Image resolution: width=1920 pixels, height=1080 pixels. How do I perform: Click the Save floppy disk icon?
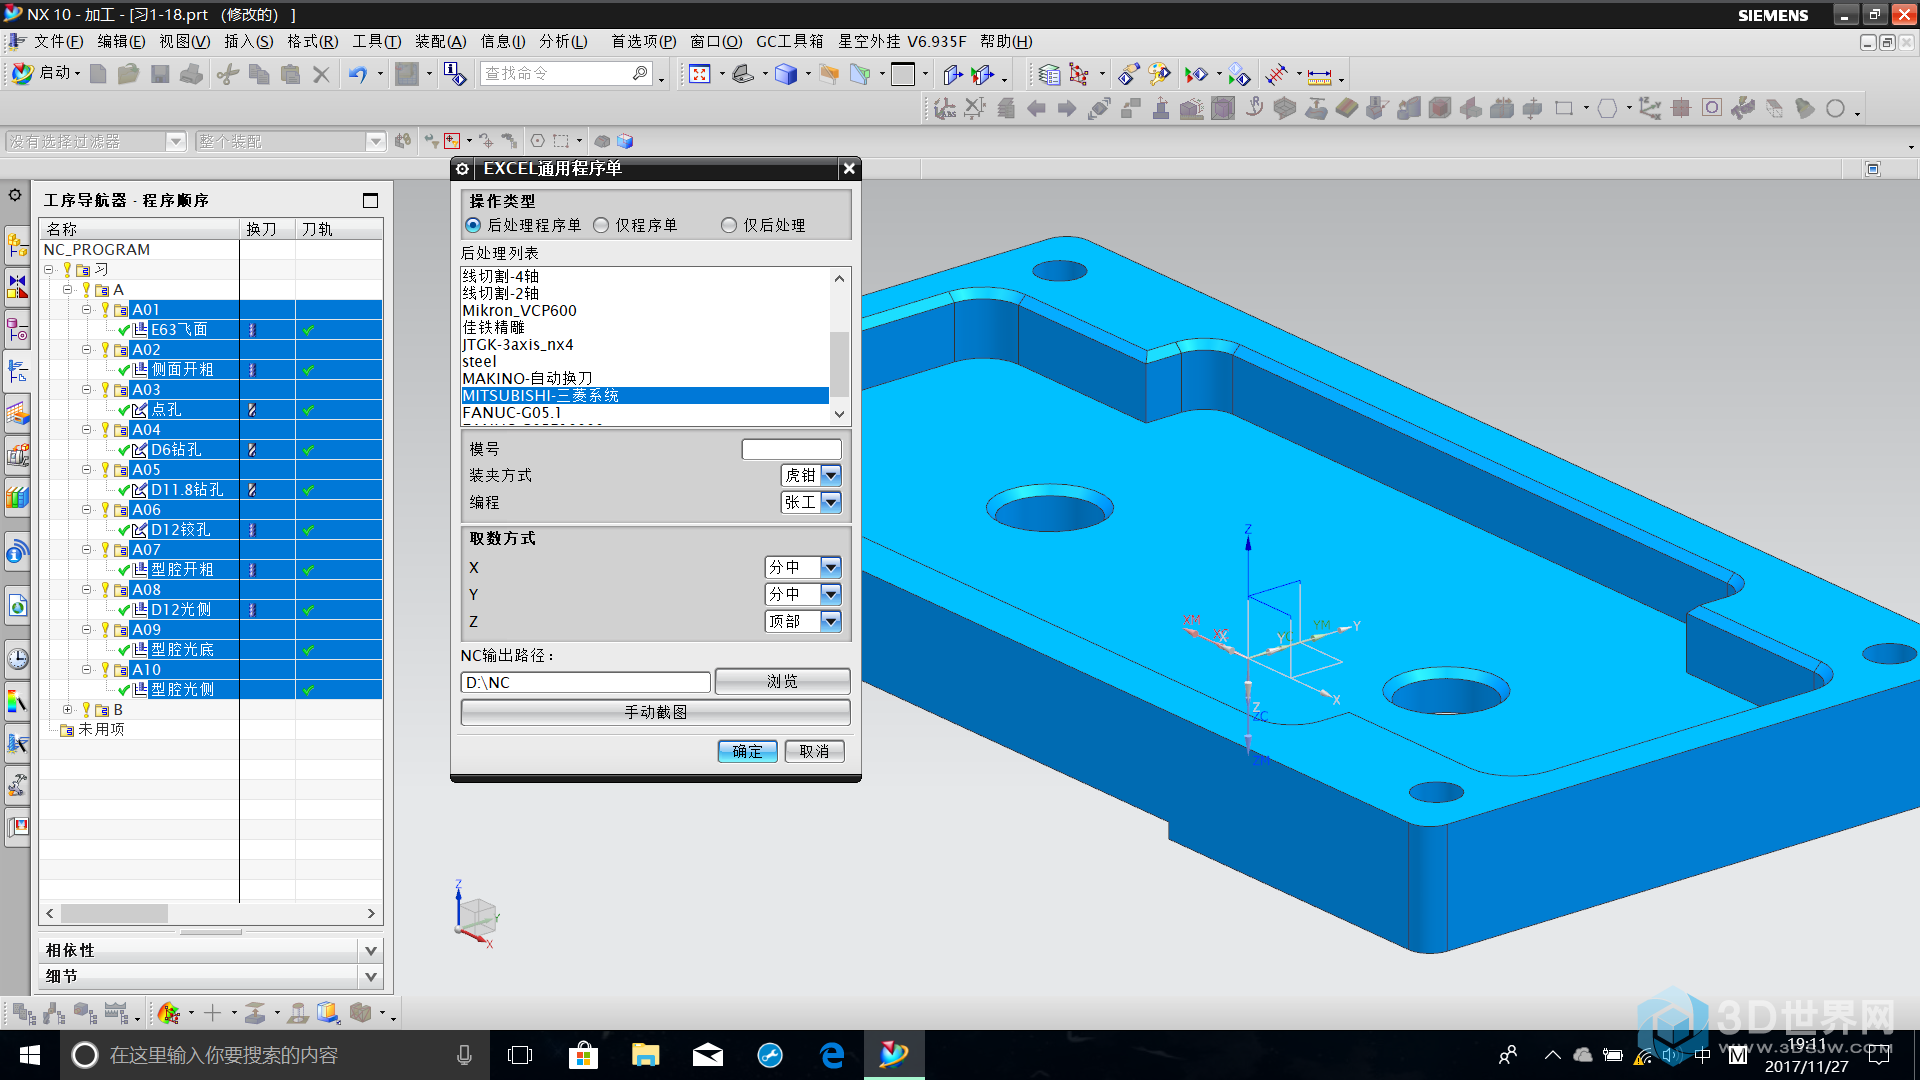click(160, 74)
